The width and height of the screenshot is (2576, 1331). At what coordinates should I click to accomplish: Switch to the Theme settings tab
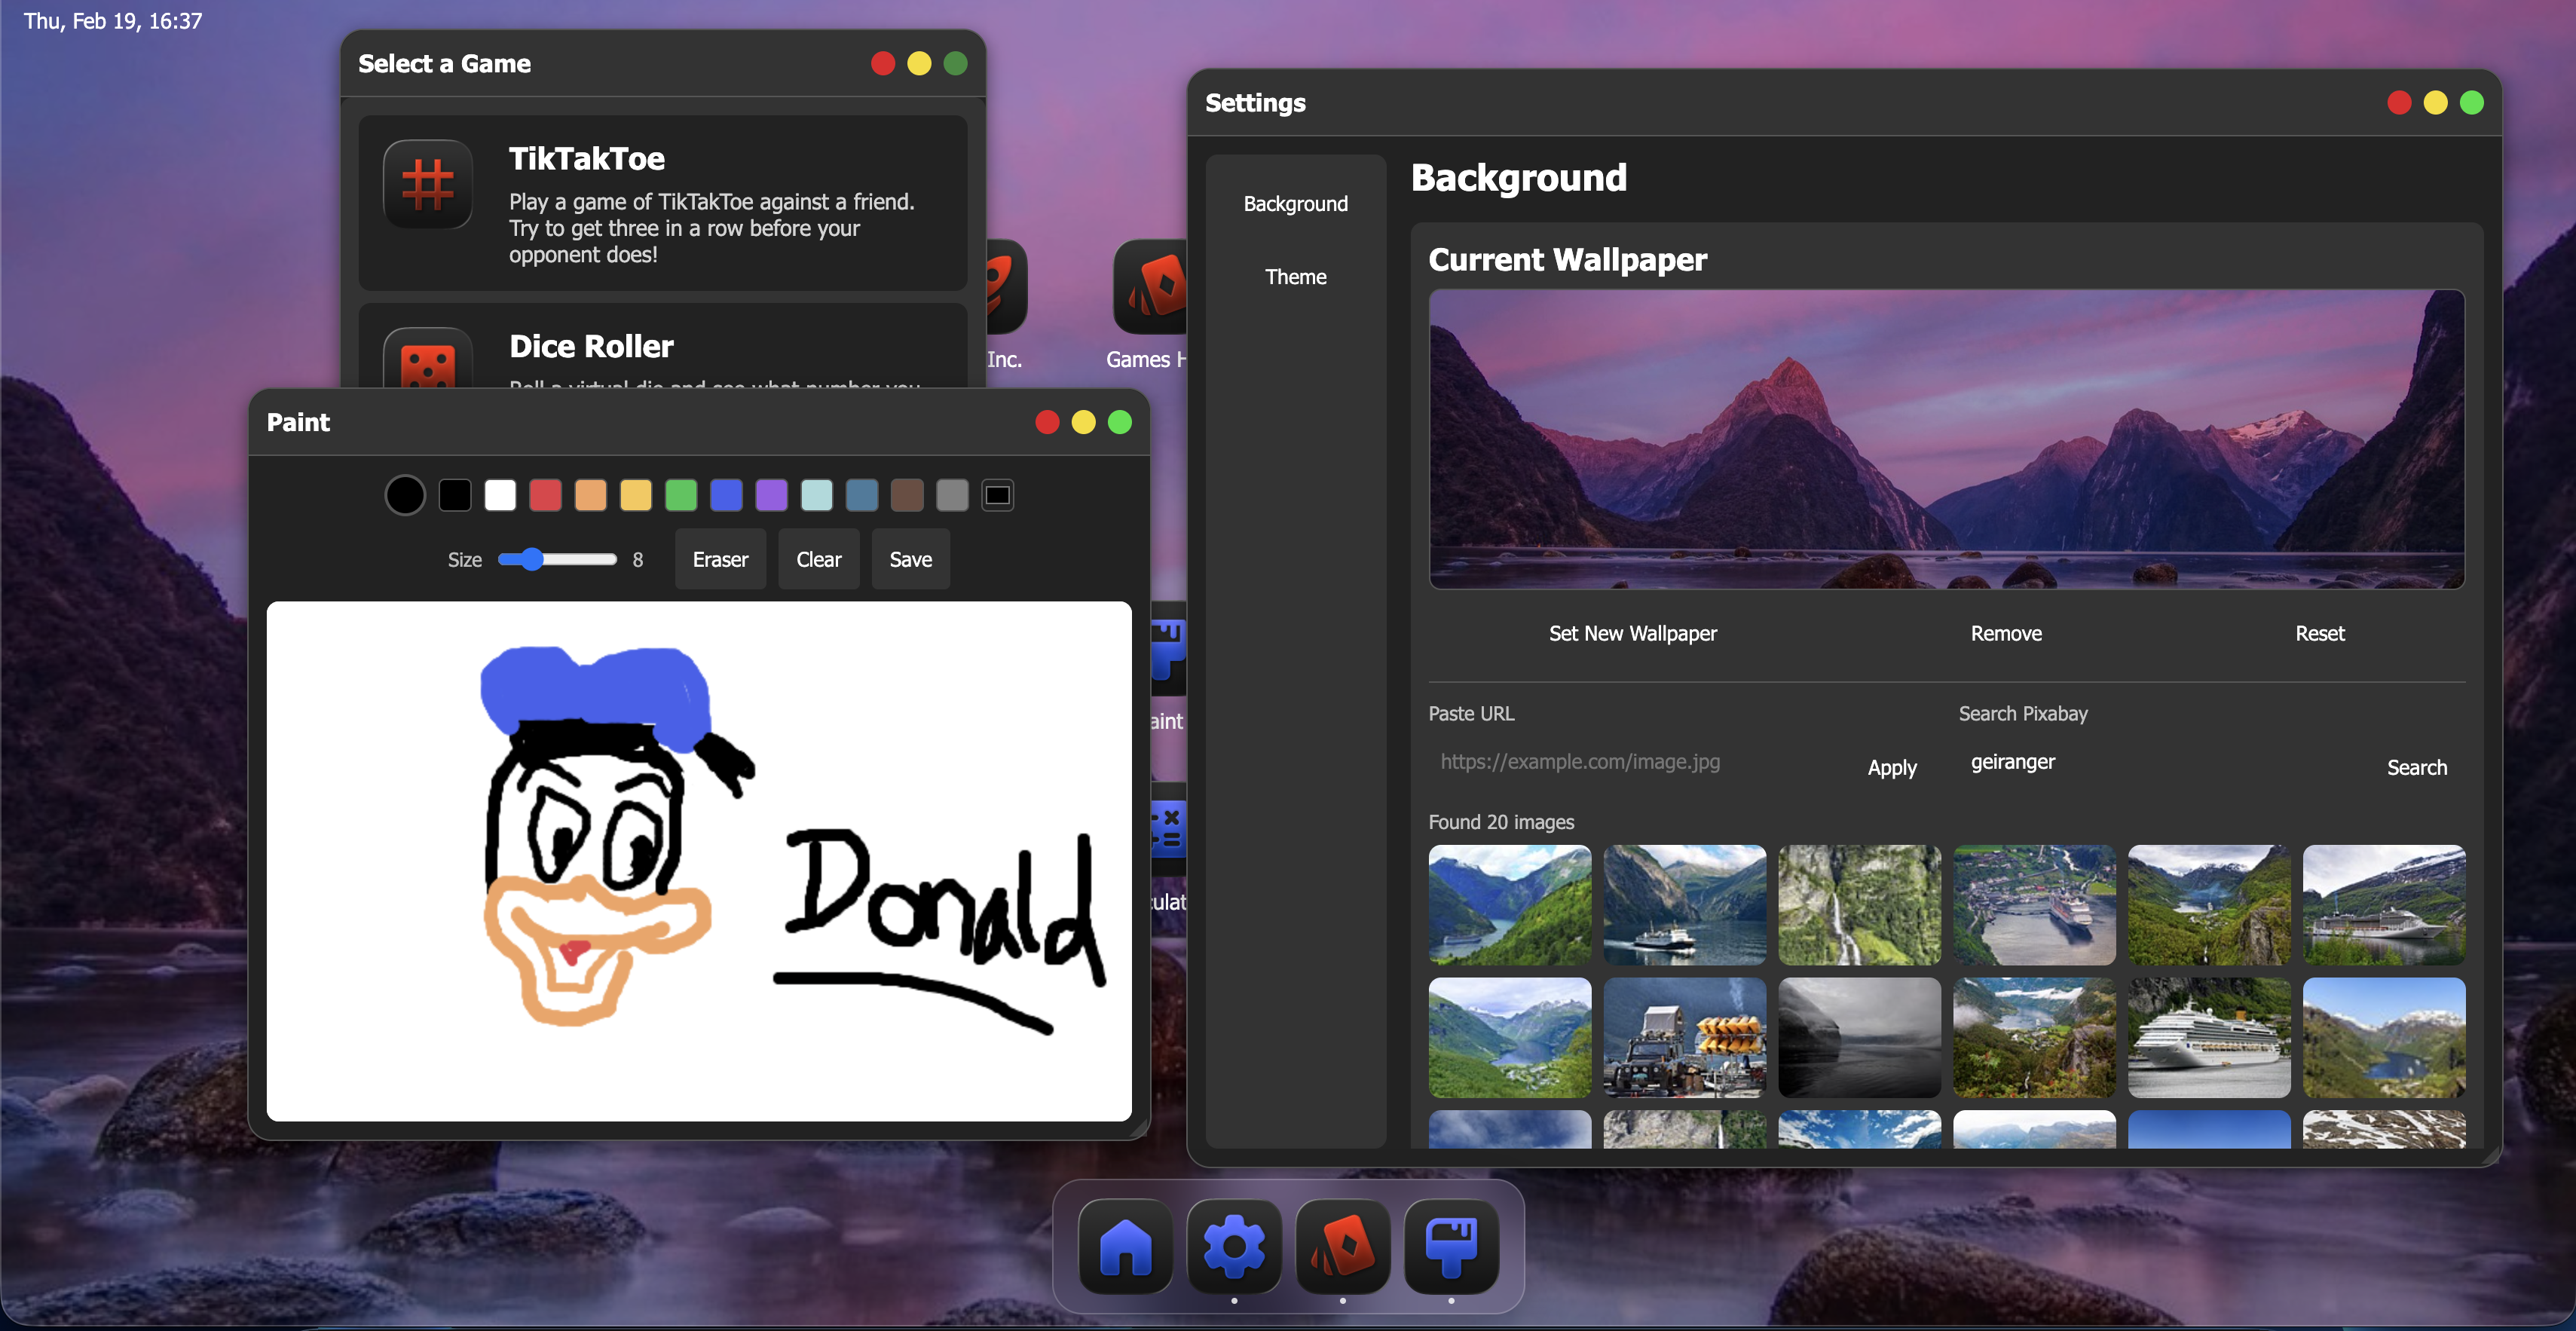coord(1295,277)
